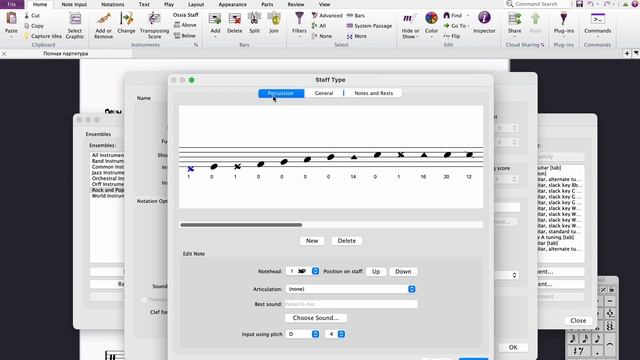The height and width of the screenshot is (360, 640).
Task: Click in the Command Search field
Action: pyautogui.click(x=539, y=4)
